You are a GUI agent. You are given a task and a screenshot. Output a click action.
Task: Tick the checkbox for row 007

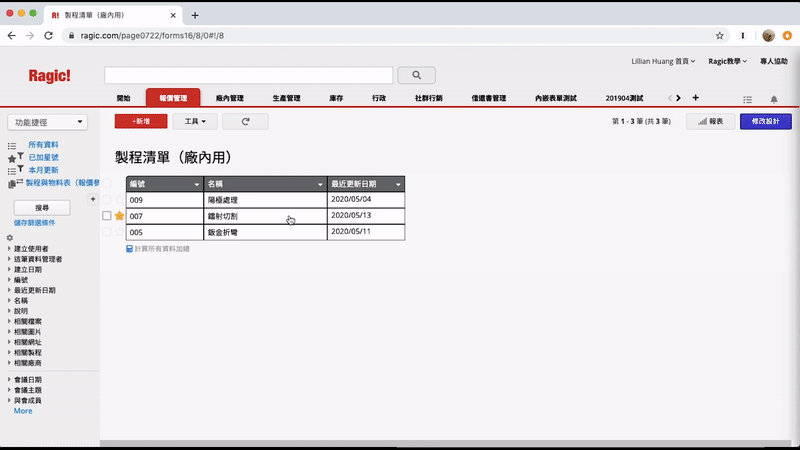[107, 216]
